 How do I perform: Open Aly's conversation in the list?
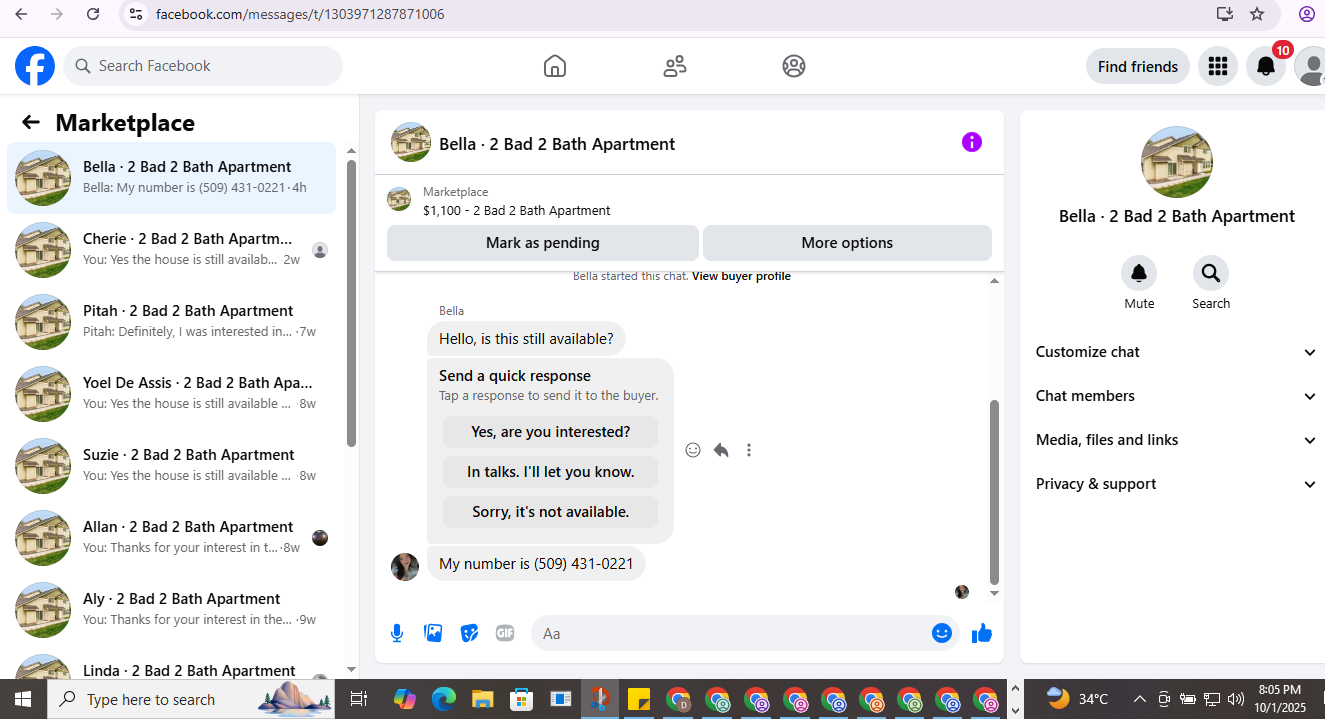pos(172,610)
